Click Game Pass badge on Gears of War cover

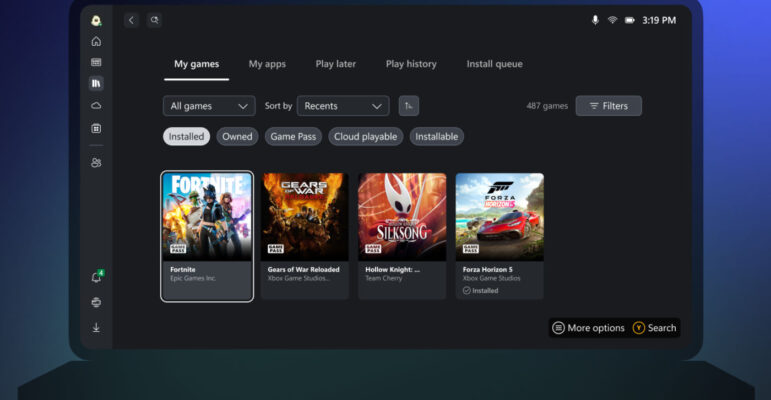coord(275,248)
